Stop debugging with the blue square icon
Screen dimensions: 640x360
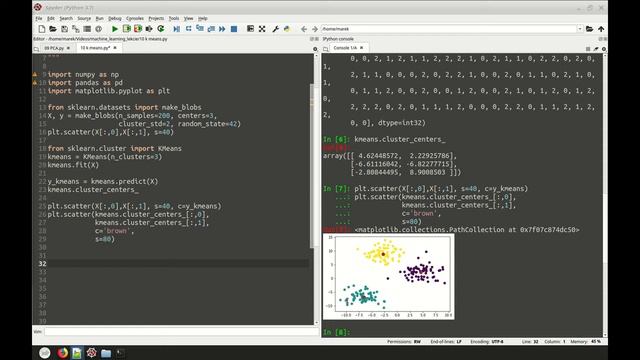[x=234, y=29]
